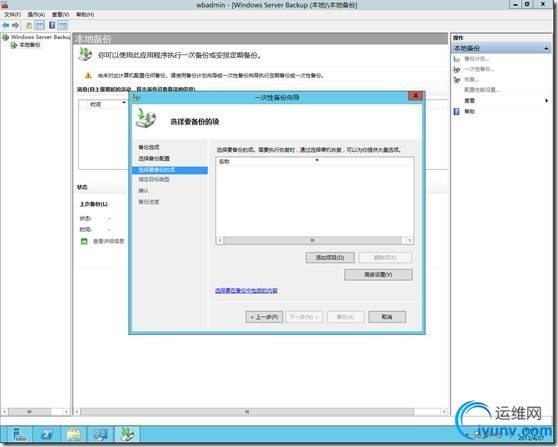Click the 下一步(N) button

point(304,317)
